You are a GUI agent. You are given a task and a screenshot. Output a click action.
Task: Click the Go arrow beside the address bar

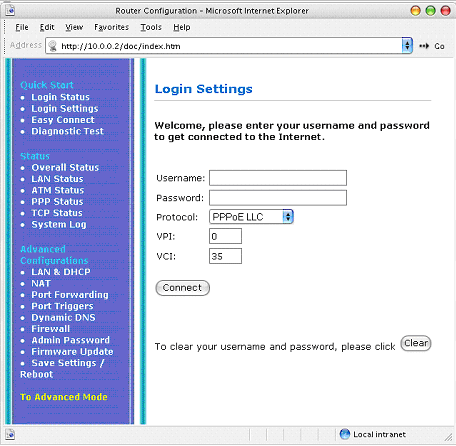(x=424, y=46)
